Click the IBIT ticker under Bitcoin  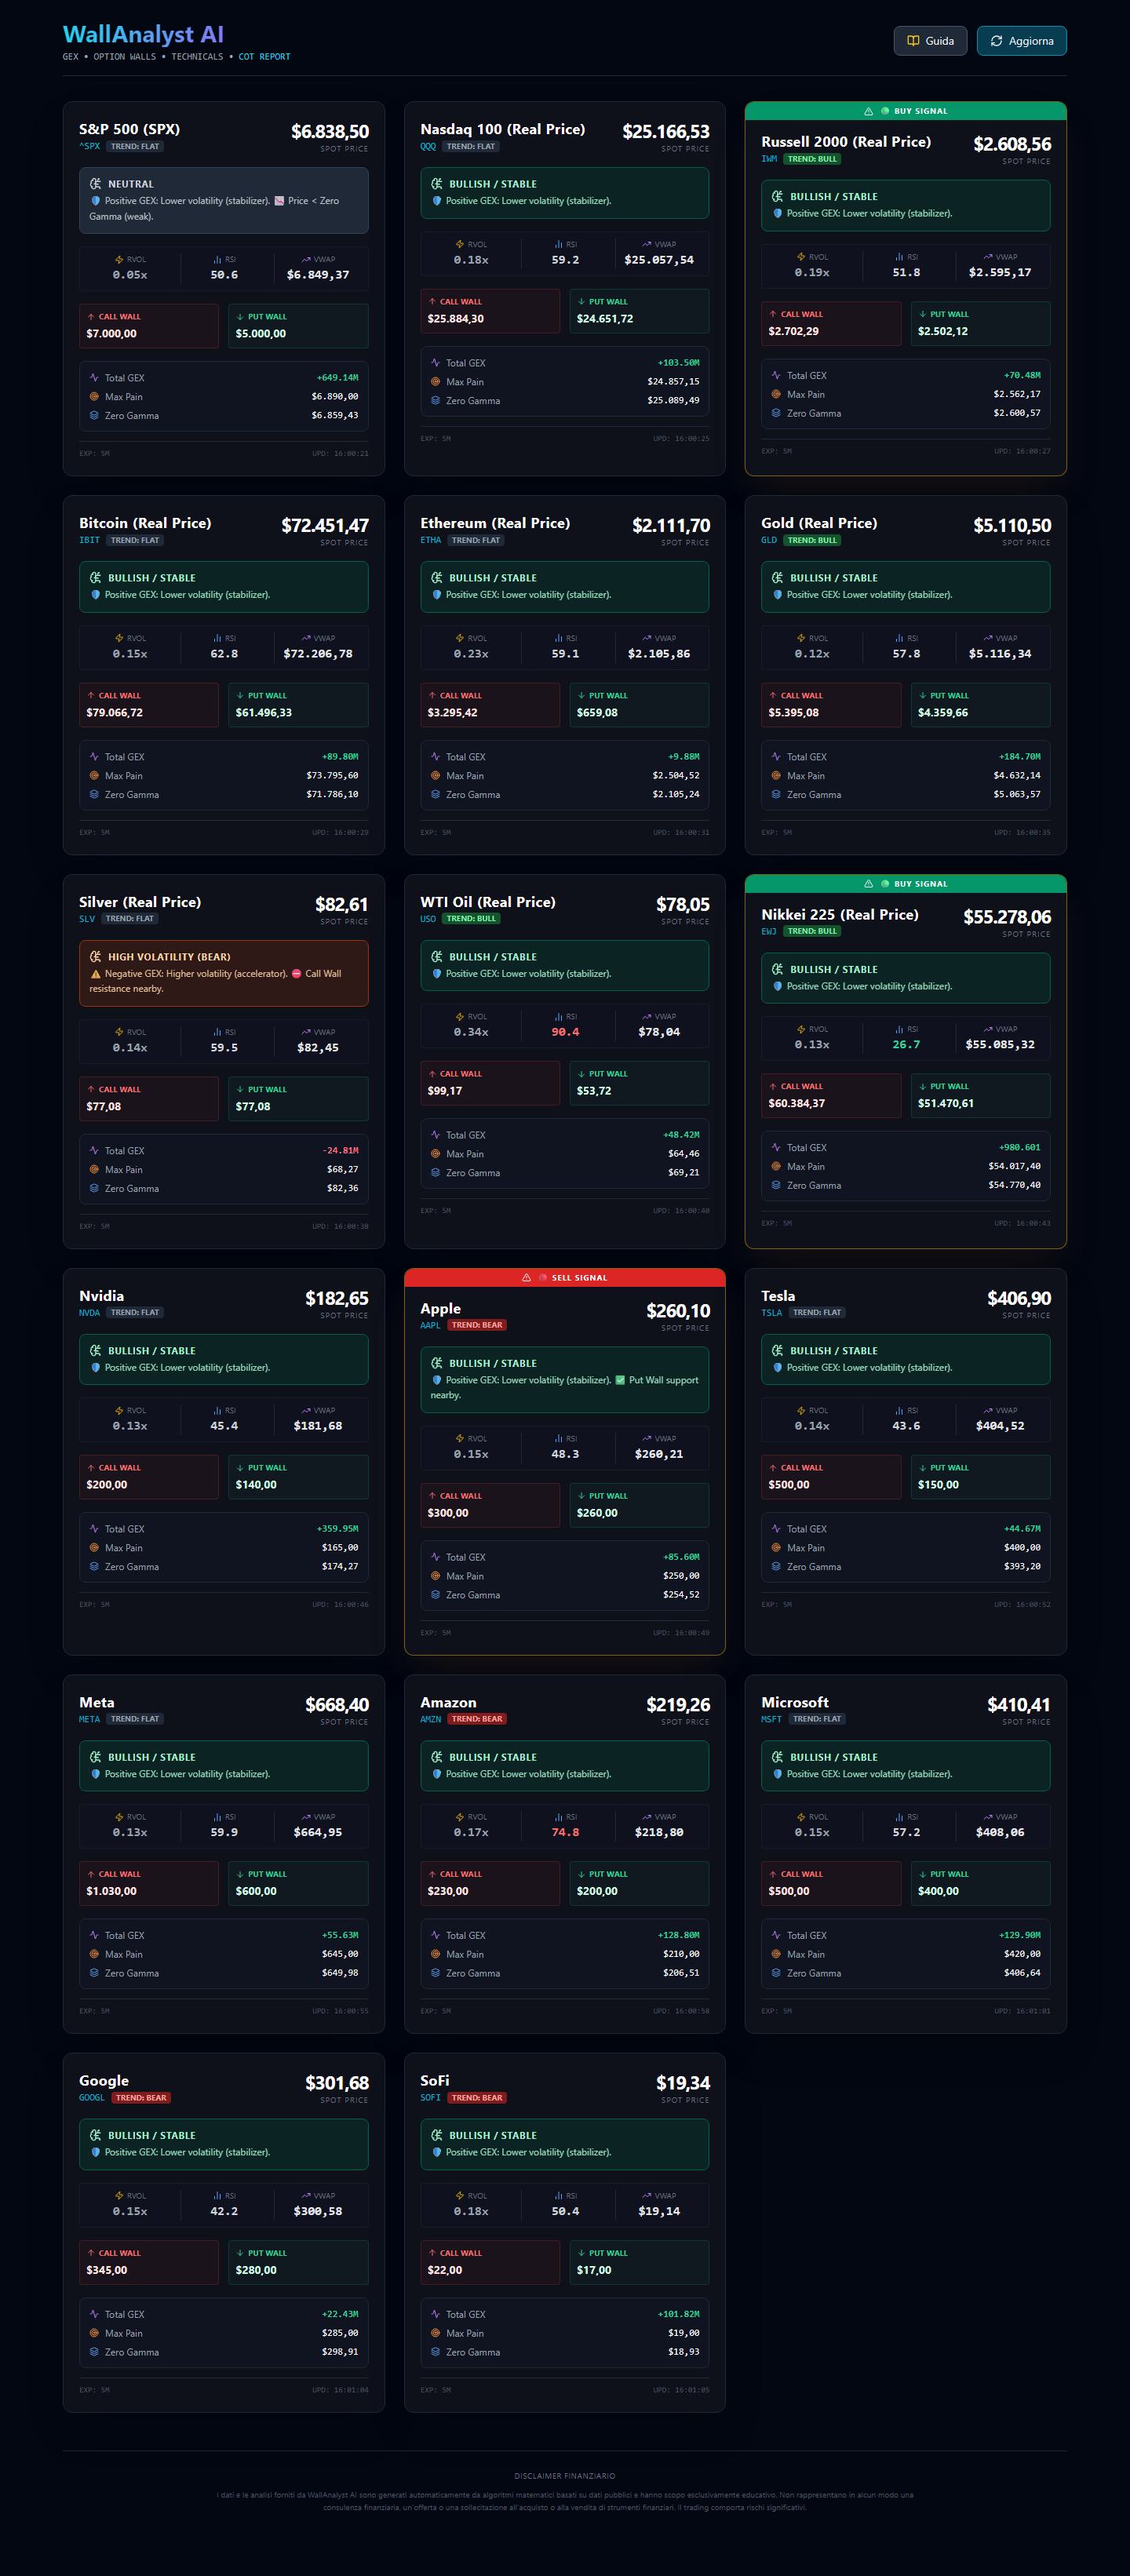(89, 540)
